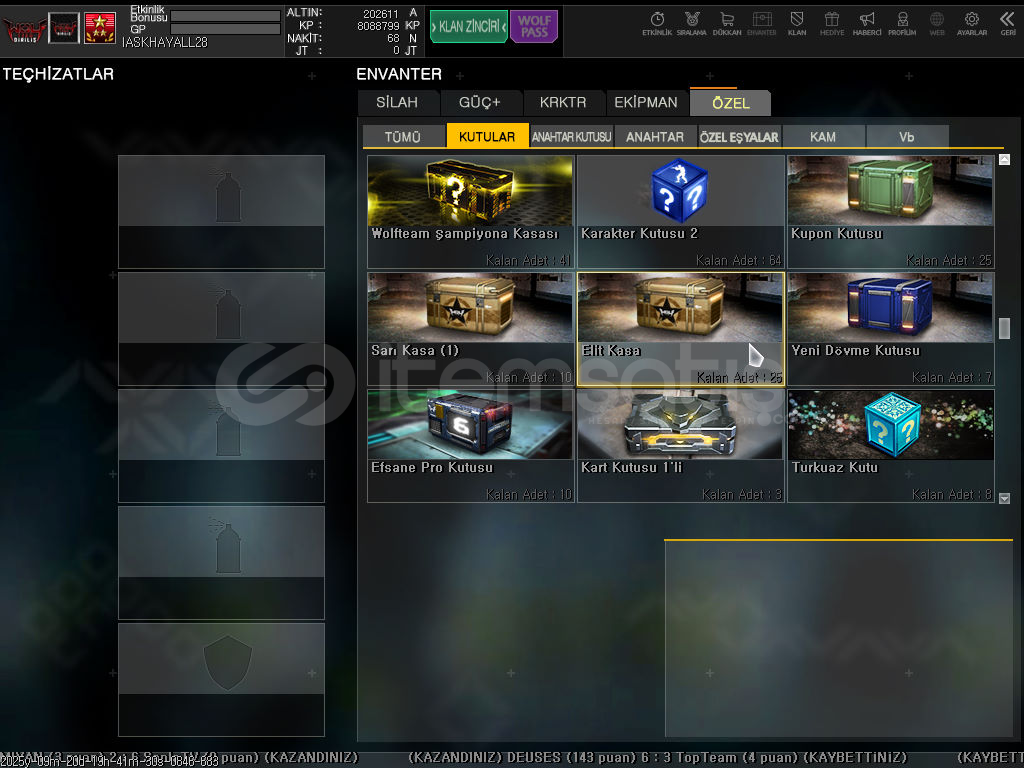Click the ALTIN value 202611
The height and width of the screenshot is (768, 1024).
coord(381,13)
